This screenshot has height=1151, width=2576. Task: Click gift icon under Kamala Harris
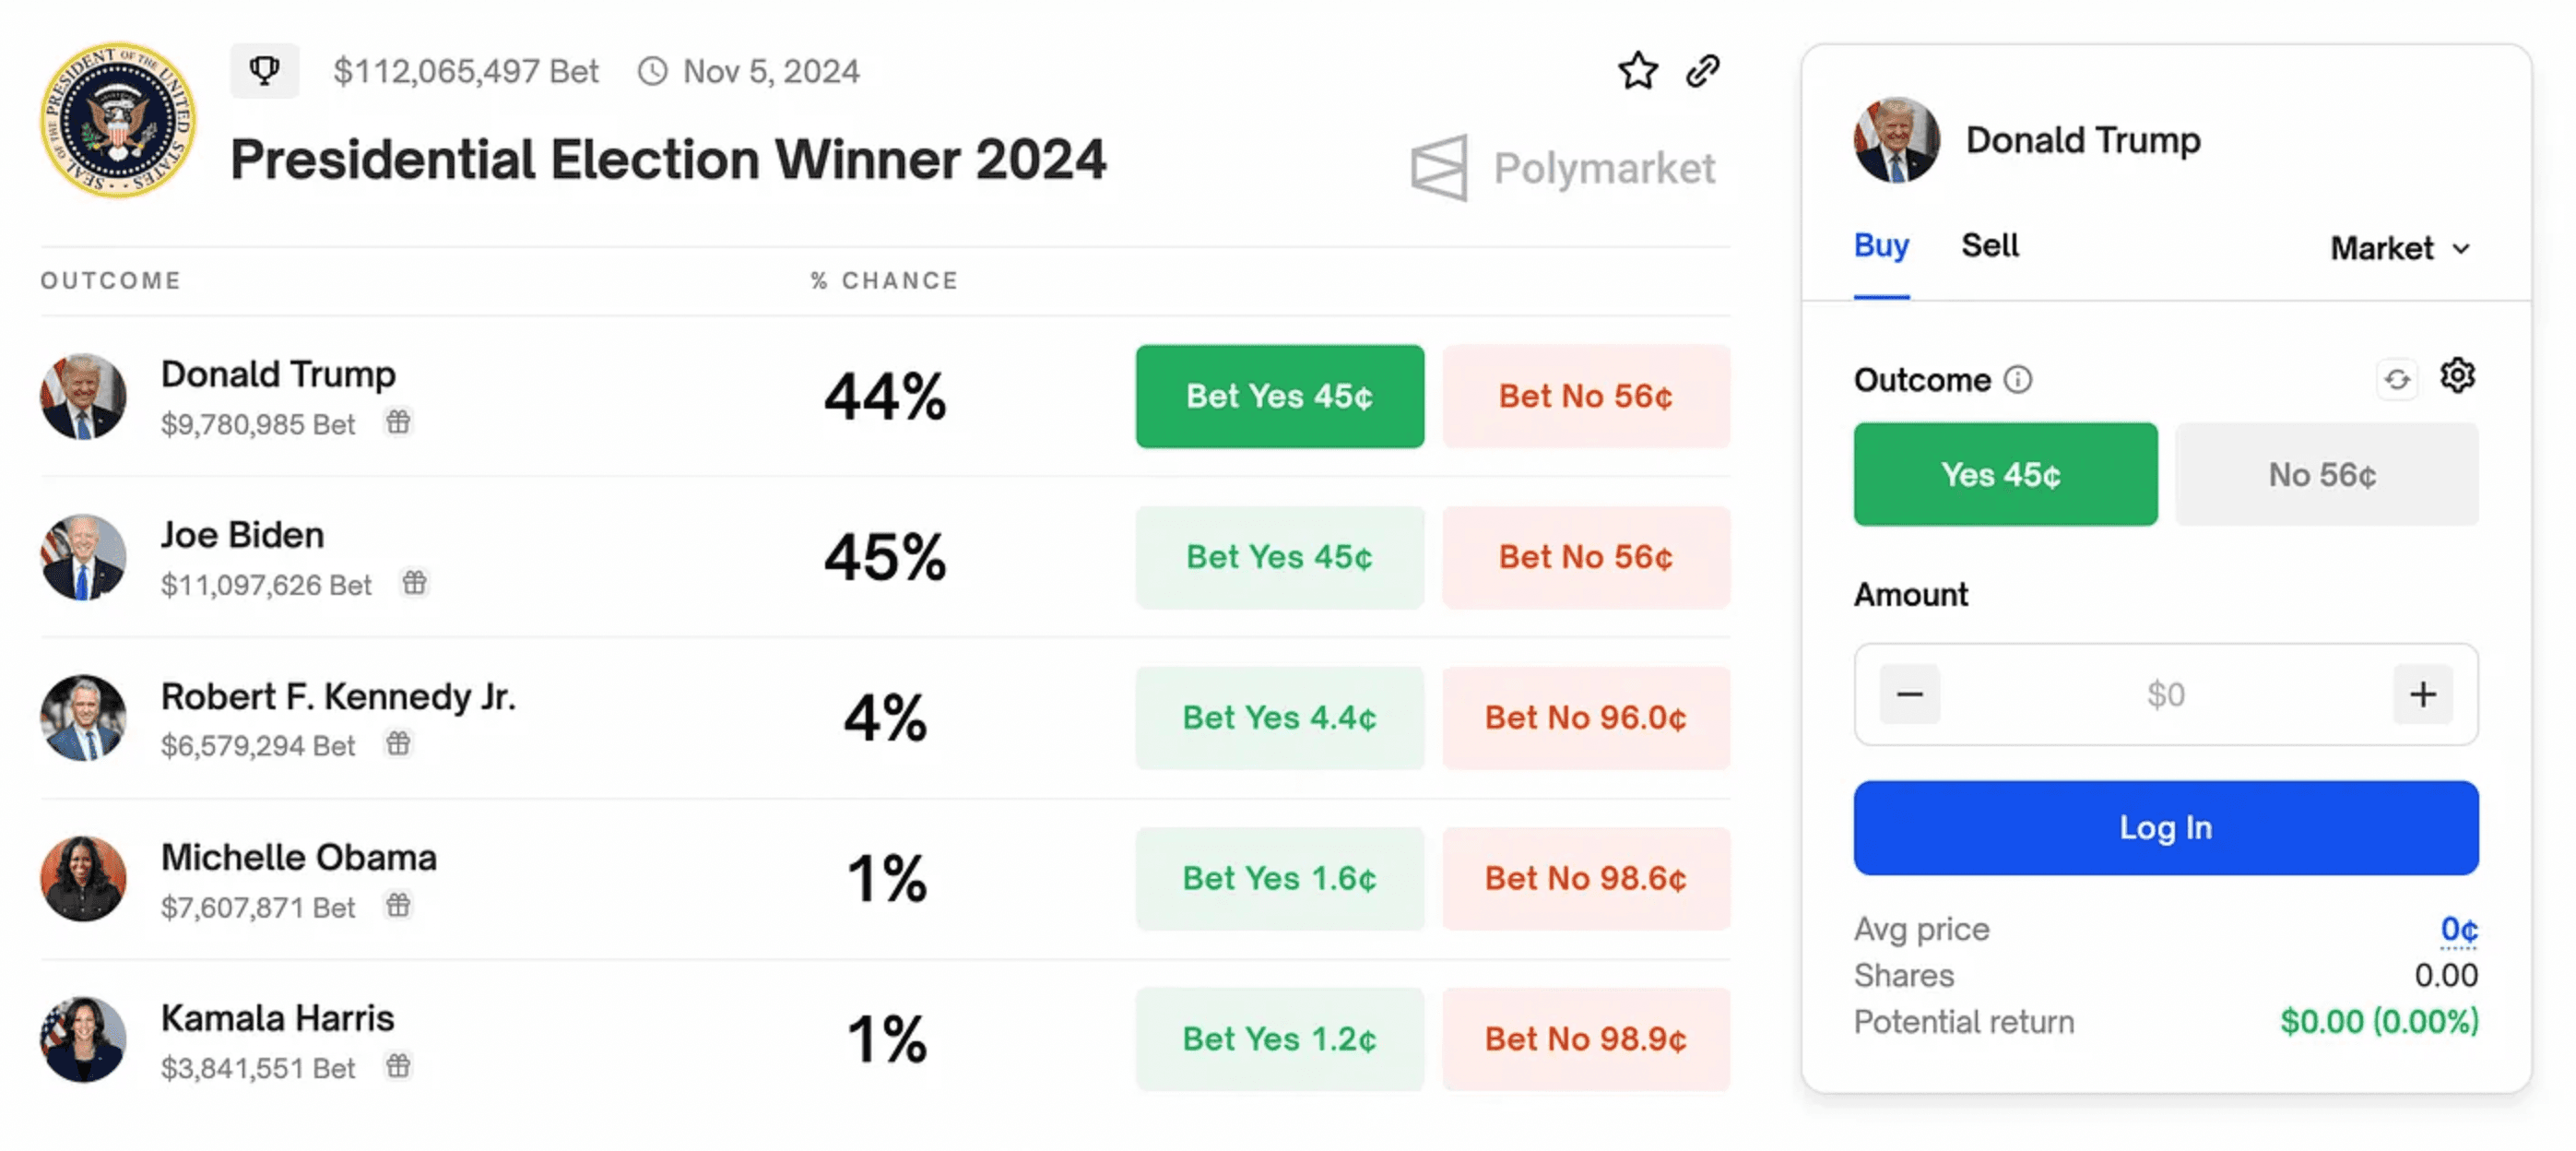(398, 1066)
